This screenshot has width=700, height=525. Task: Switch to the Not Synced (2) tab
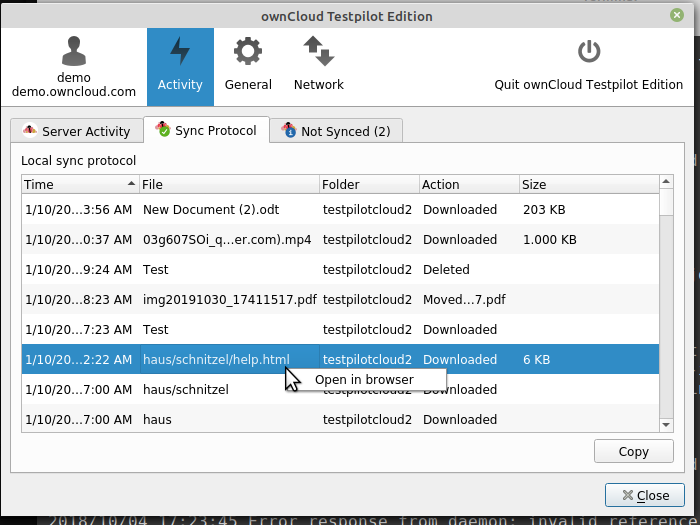(336, 131)
